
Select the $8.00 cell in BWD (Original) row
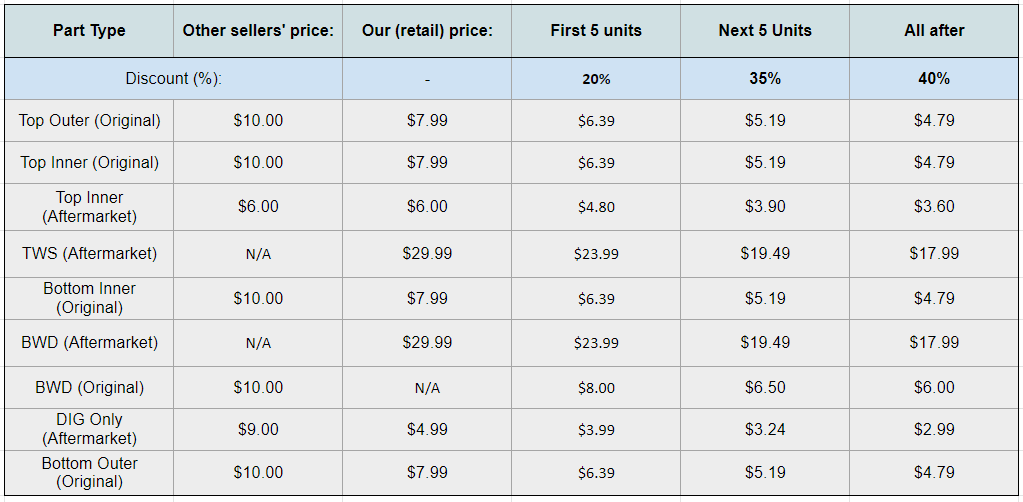tap(596, 388)
